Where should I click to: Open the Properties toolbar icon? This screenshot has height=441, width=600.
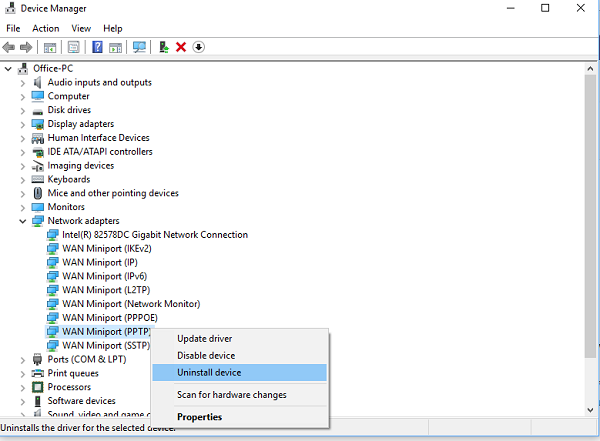click(x=73, y=47)
